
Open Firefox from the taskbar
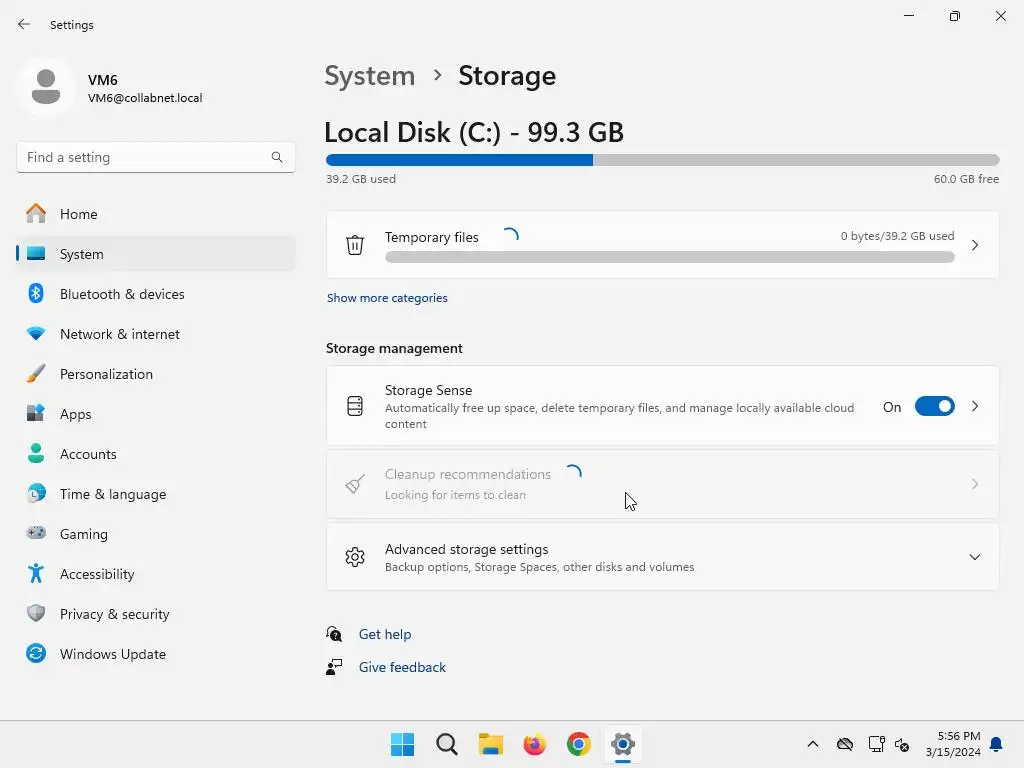(x=535, y=744)
